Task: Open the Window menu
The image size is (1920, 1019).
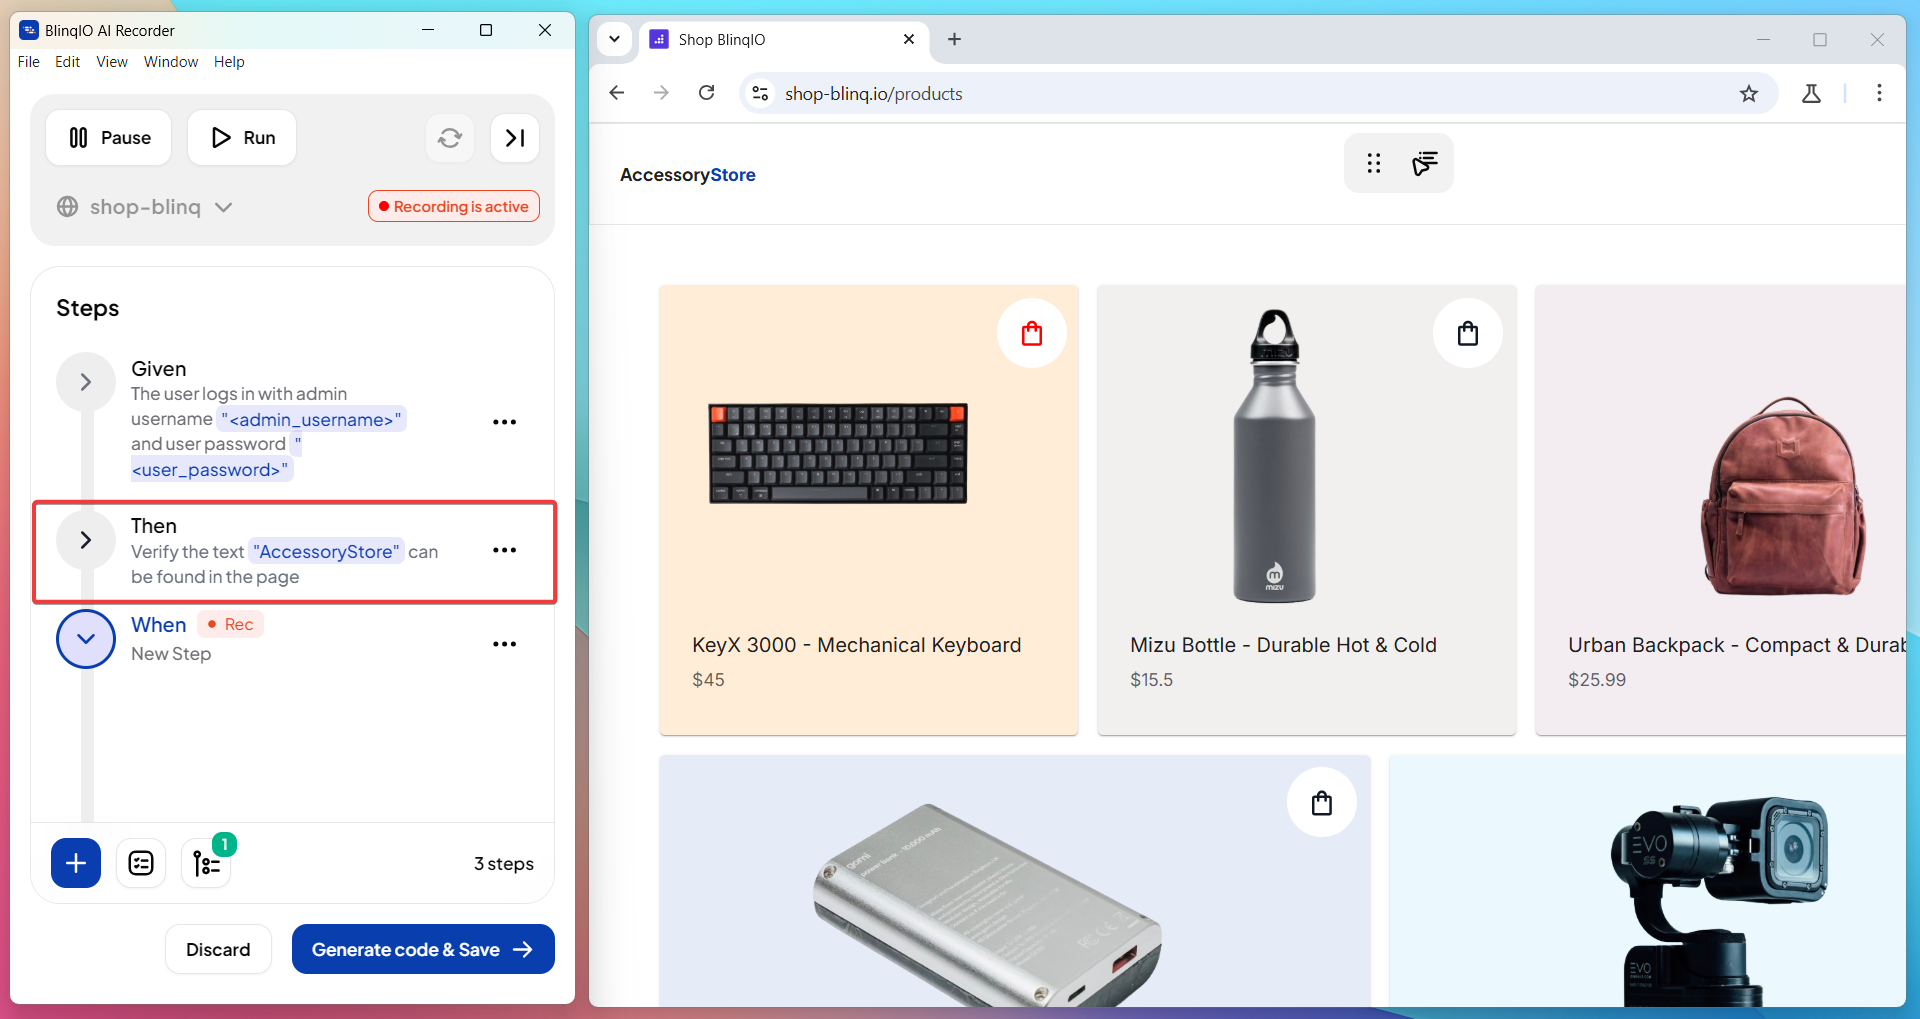Action: point(171,62)
